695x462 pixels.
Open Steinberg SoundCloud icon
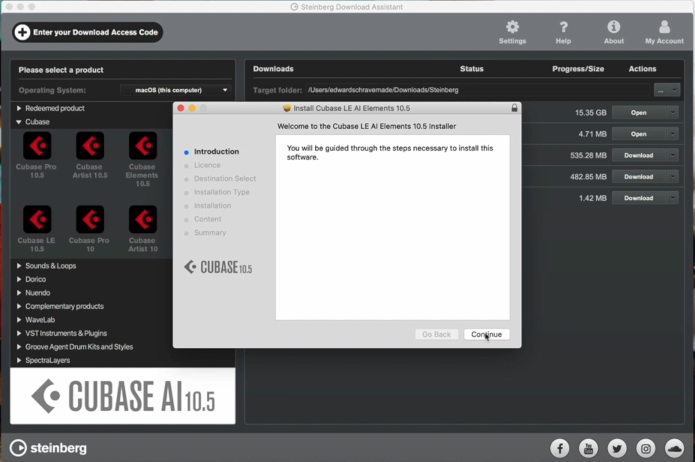[x=674, y=448]
